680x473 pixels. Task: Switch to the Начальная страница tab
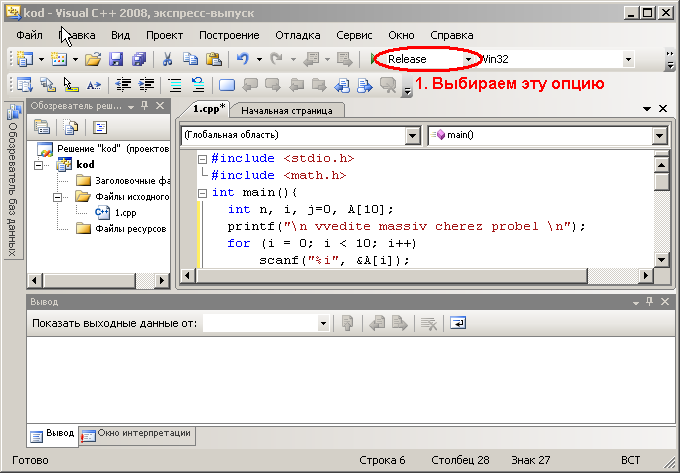tap(287, 111)
